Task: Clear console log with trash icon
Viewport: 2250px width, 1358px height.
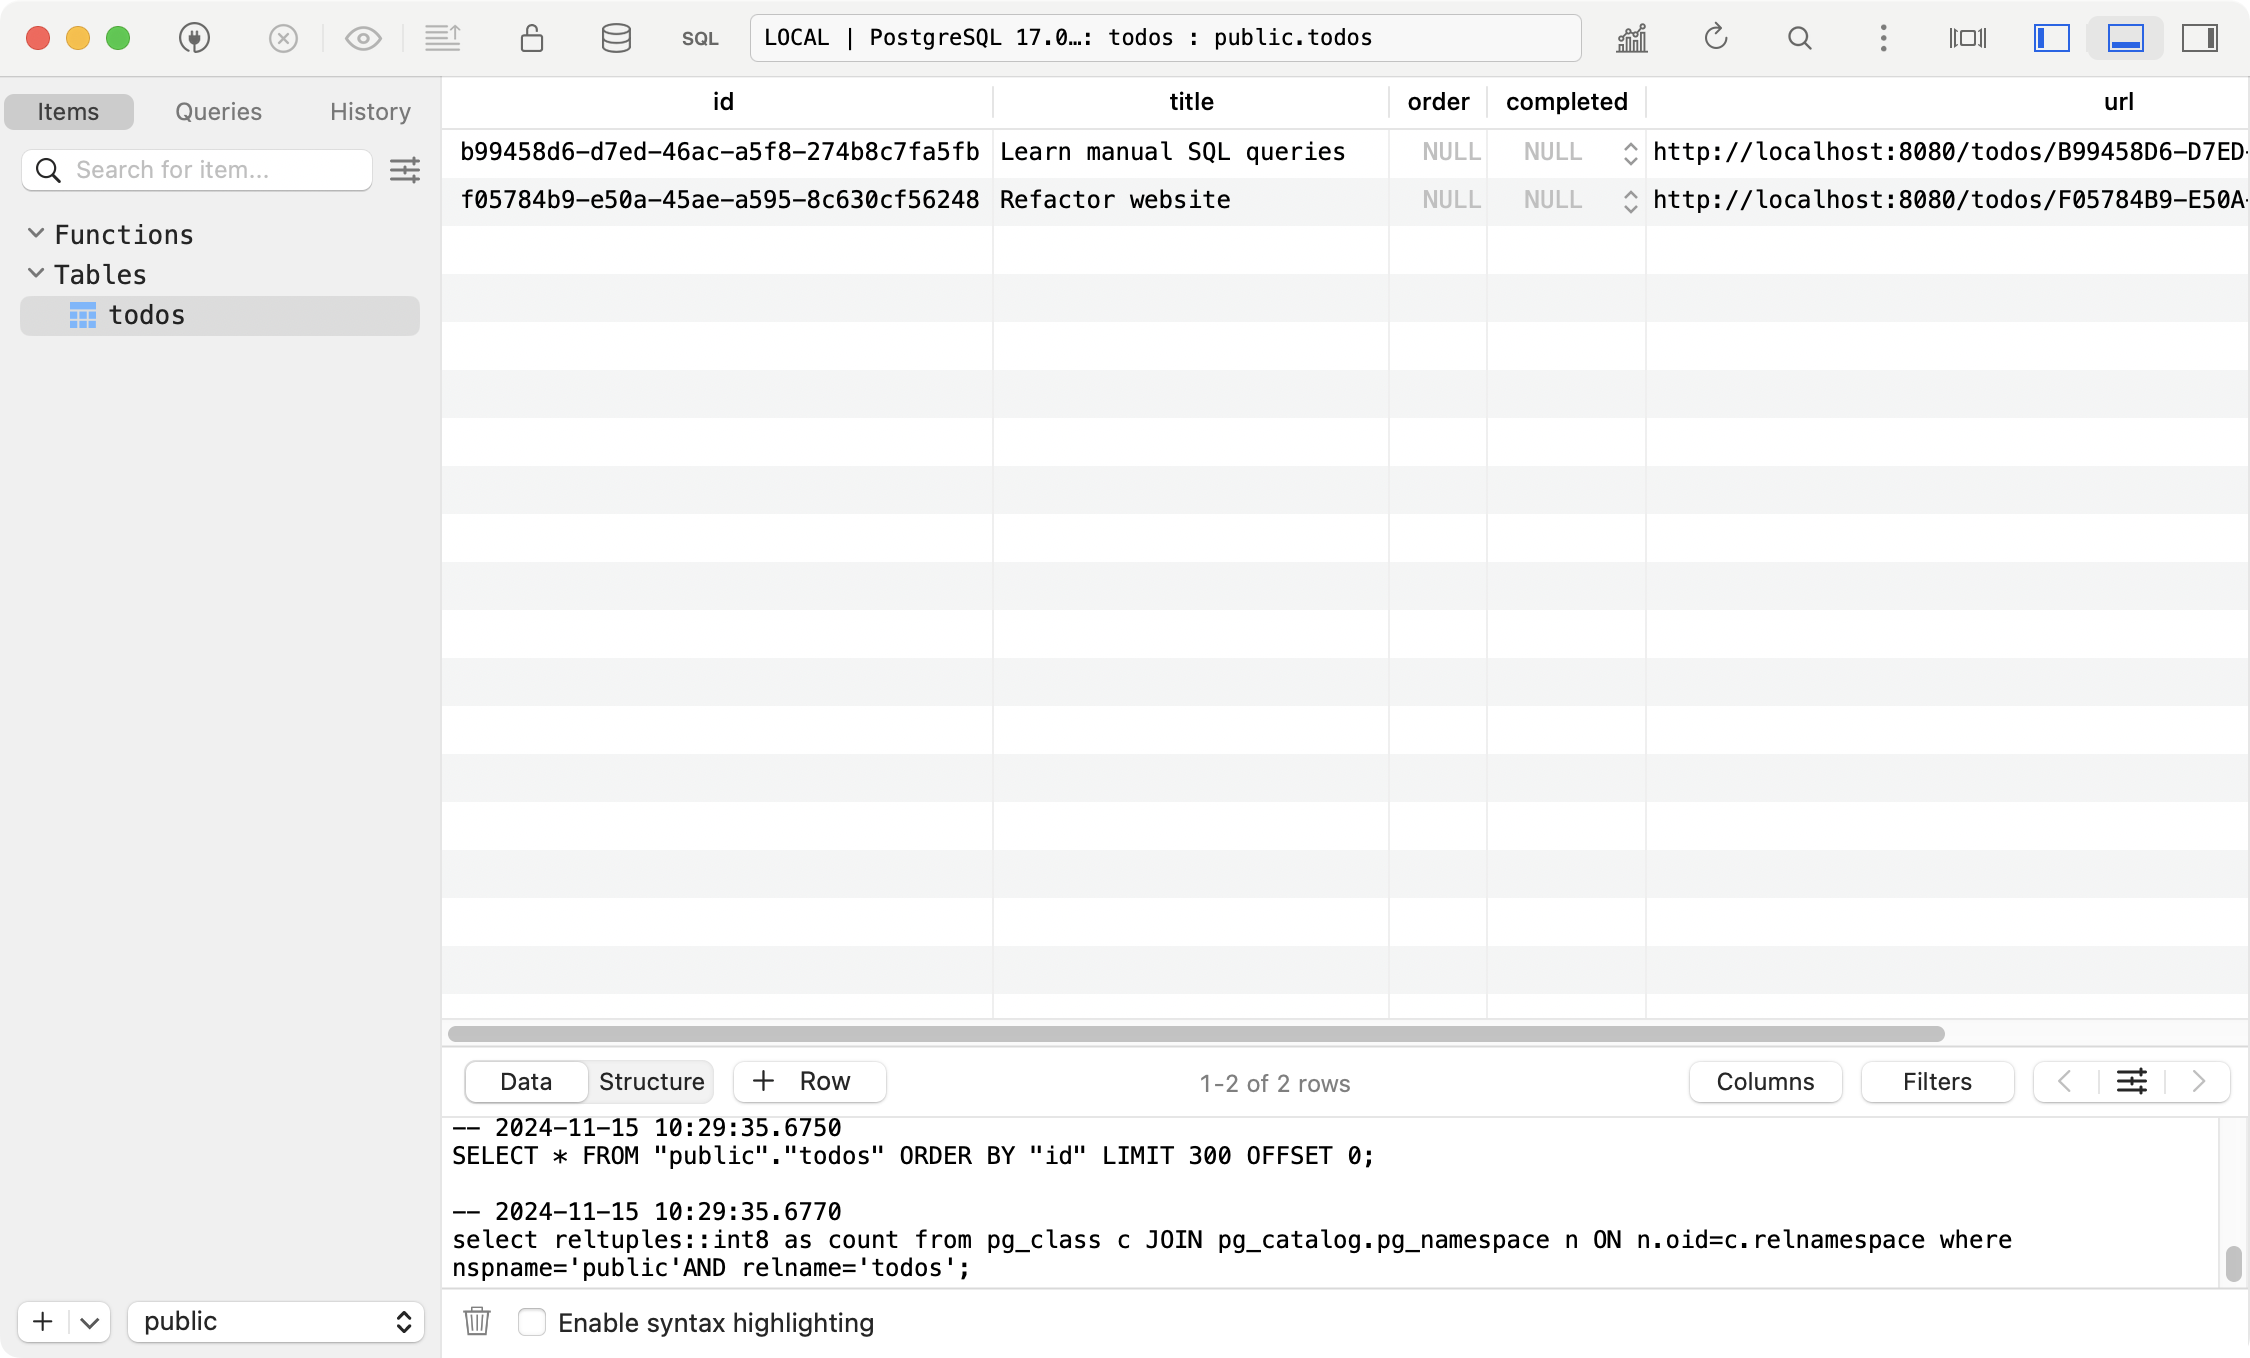Action: click(x=477, y=1321)
